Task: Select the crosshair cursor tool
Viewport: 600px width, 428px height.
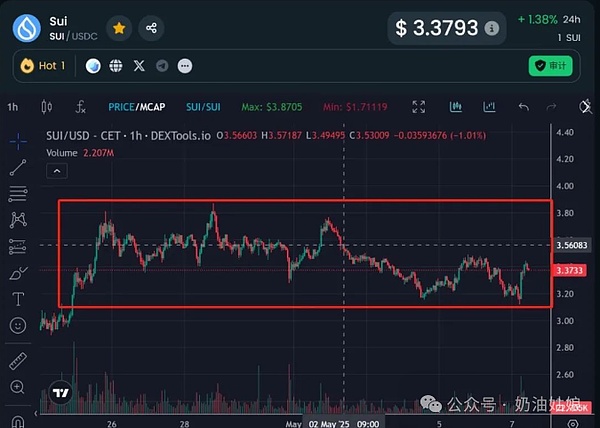Action: click(17, 141)
